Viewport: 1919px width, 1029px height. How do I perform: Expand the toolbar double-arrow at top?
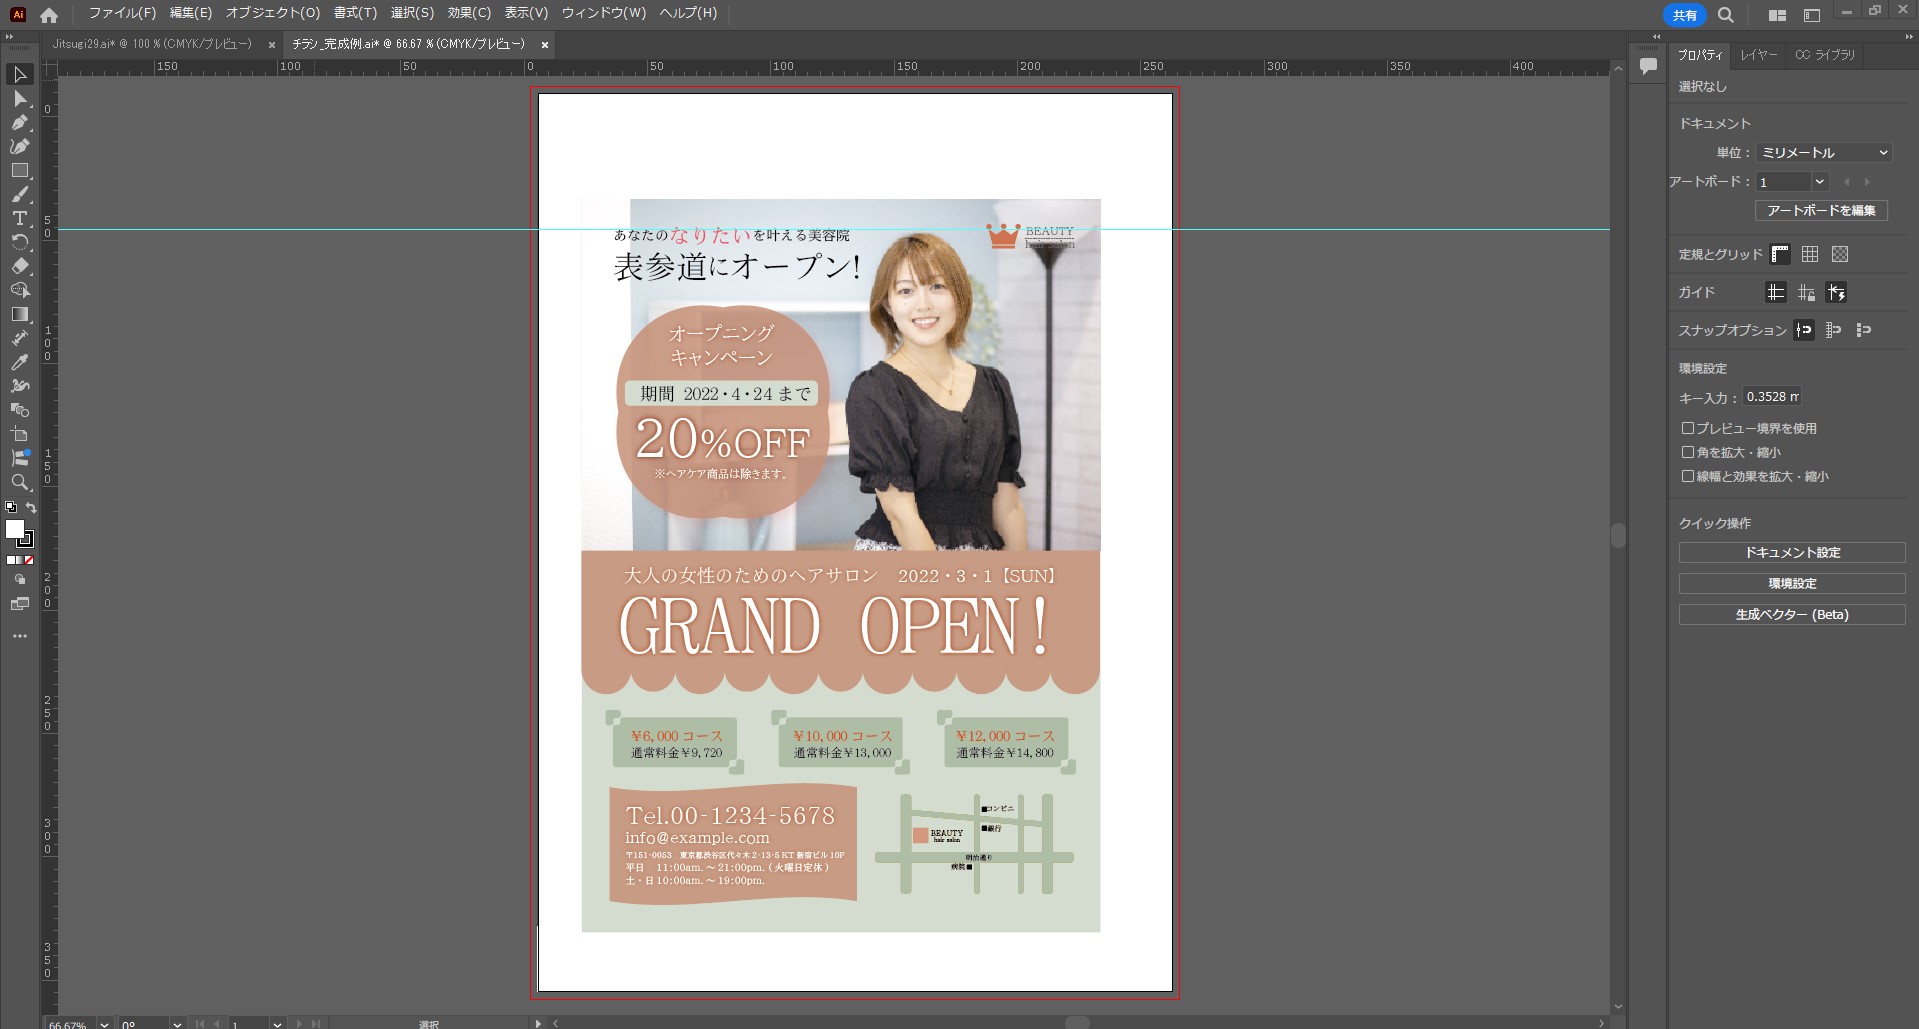click(10, 36)
